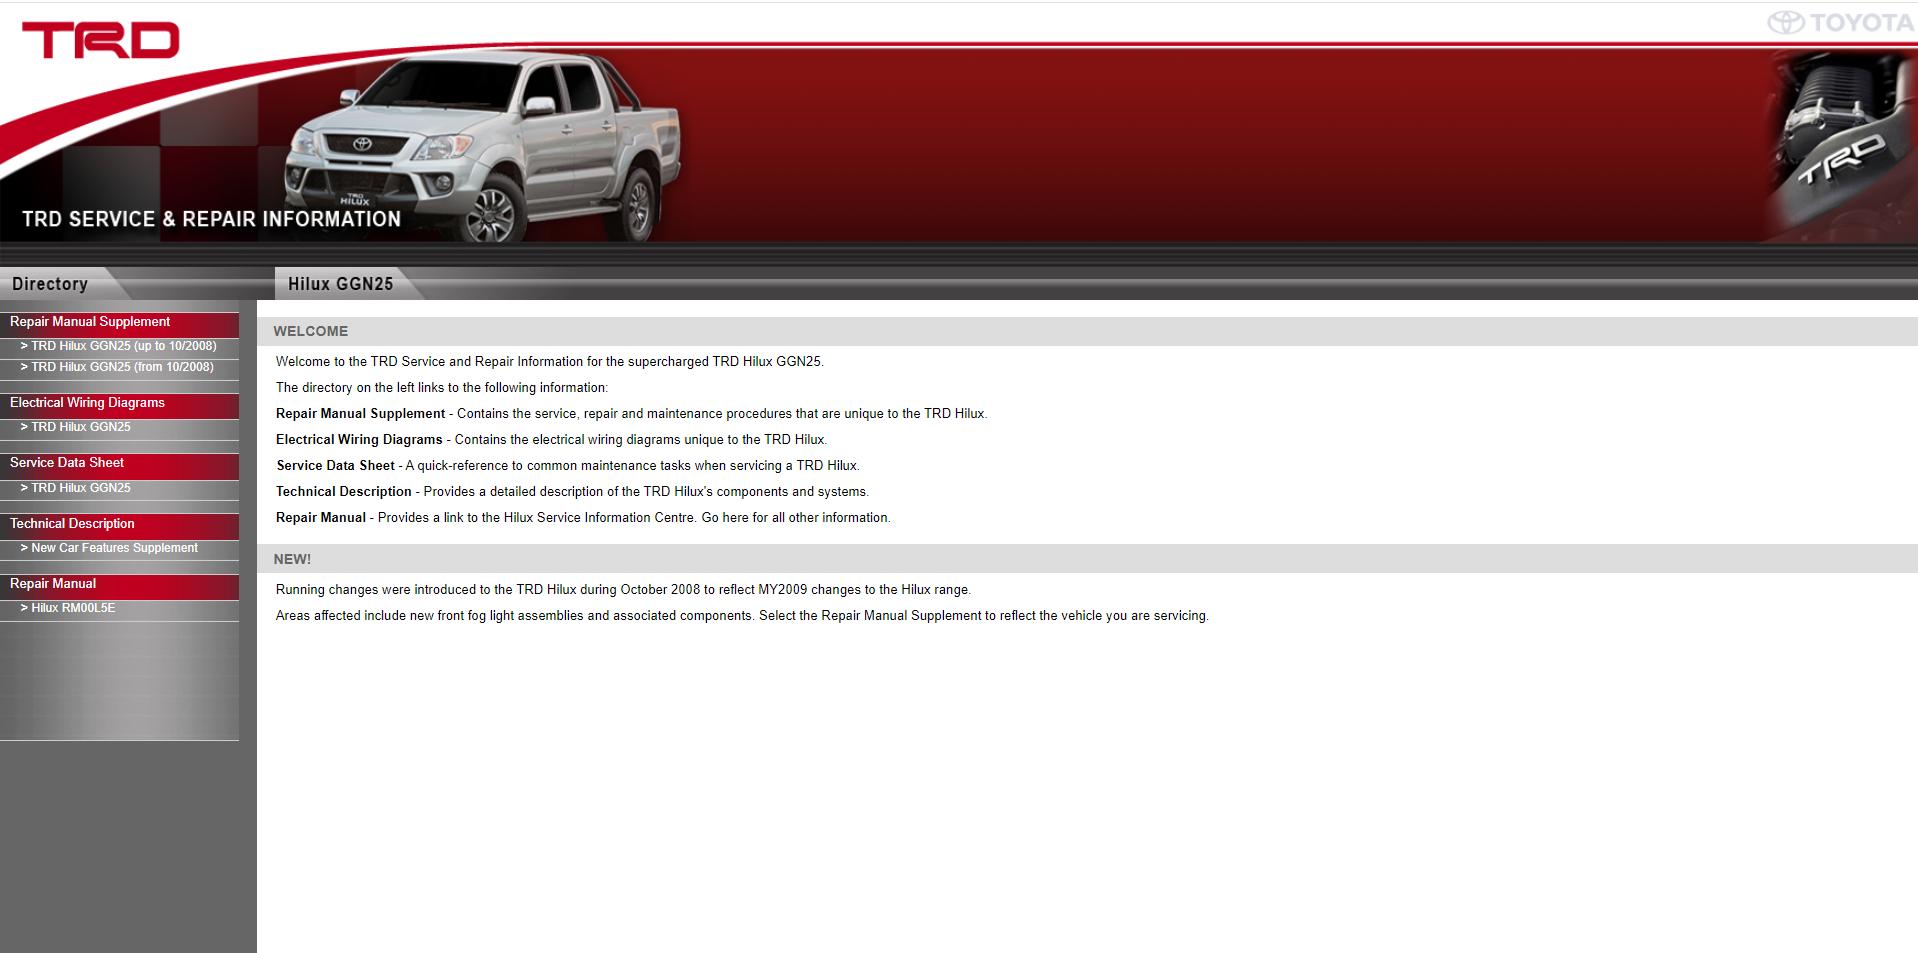This screenshot has height=953, width=1918.
Task: Click bold Repair Manual in welcome text
Action: (321, 518)
